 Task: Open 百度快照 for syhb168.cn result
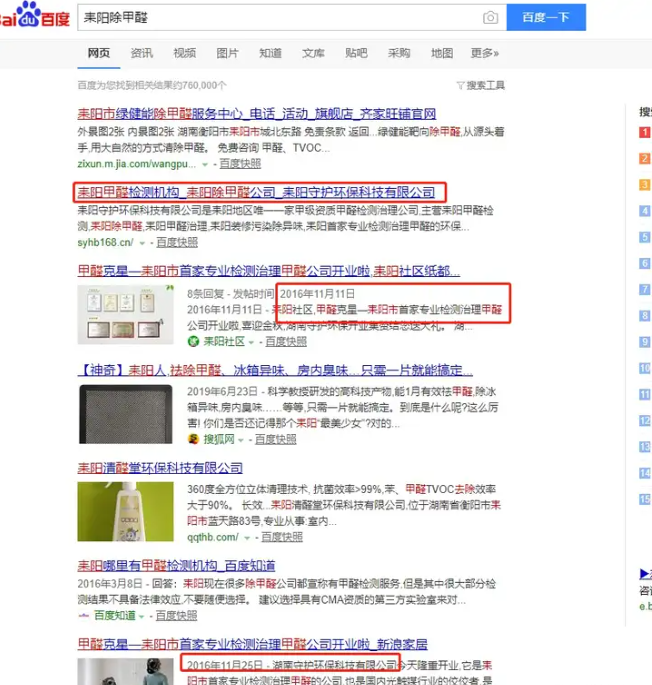[177, 242]
